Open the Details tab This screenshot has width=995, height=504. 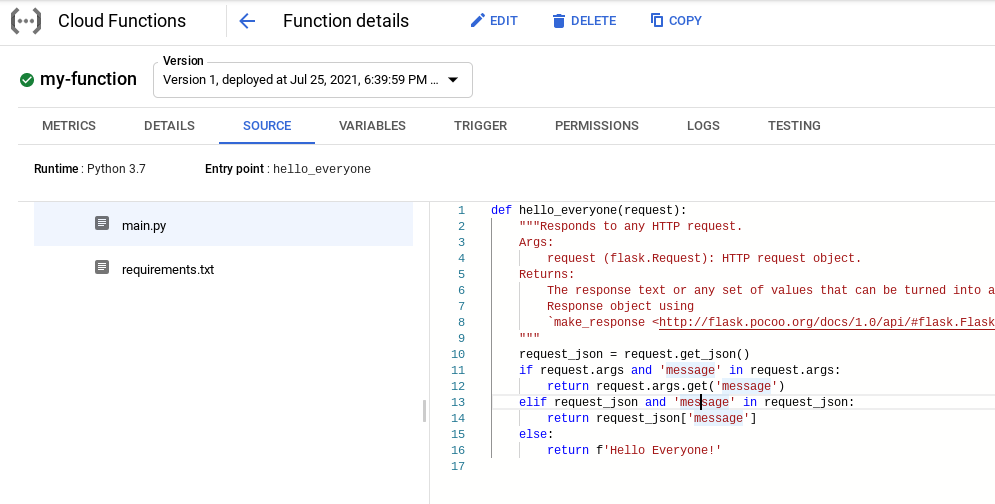point(169,126)
